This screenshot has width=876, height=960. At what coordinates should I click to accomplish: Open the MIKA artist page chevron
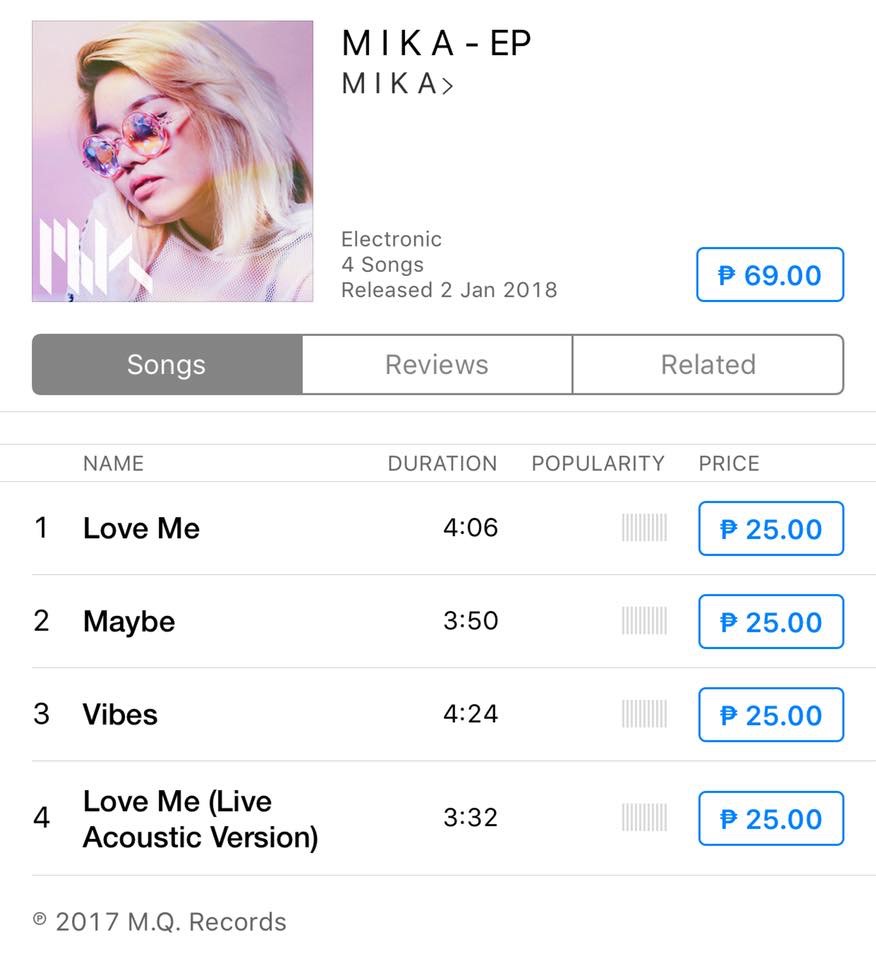click(x=448, y=86)
